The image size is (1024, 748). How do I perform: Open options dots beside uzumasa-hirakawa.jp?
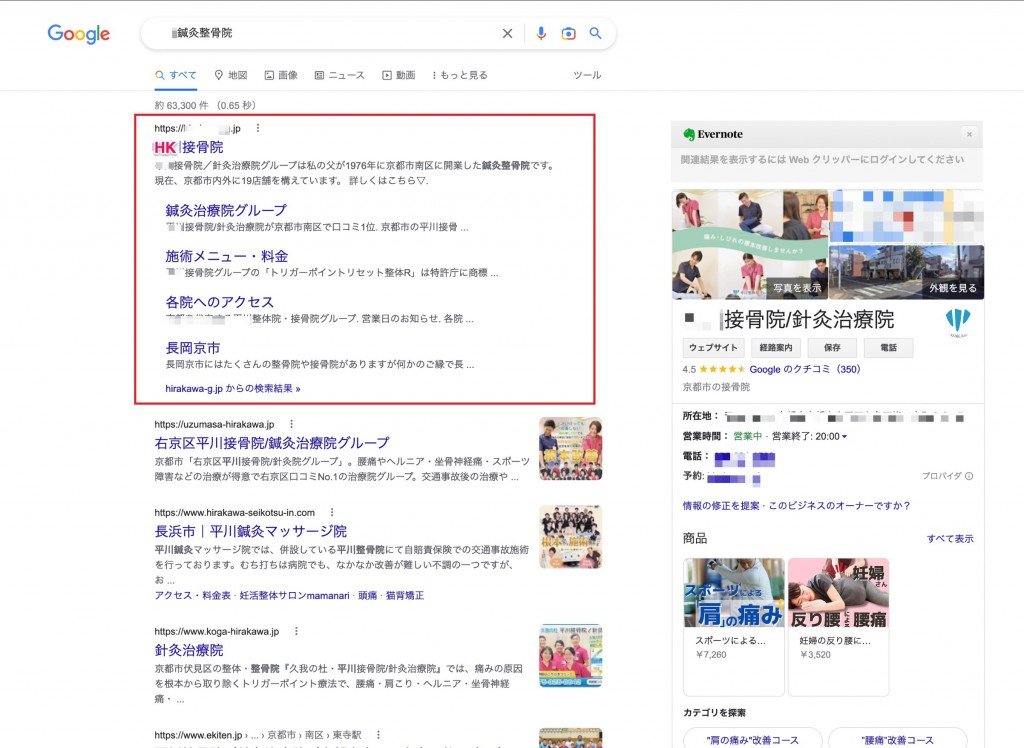coord(291,424)
